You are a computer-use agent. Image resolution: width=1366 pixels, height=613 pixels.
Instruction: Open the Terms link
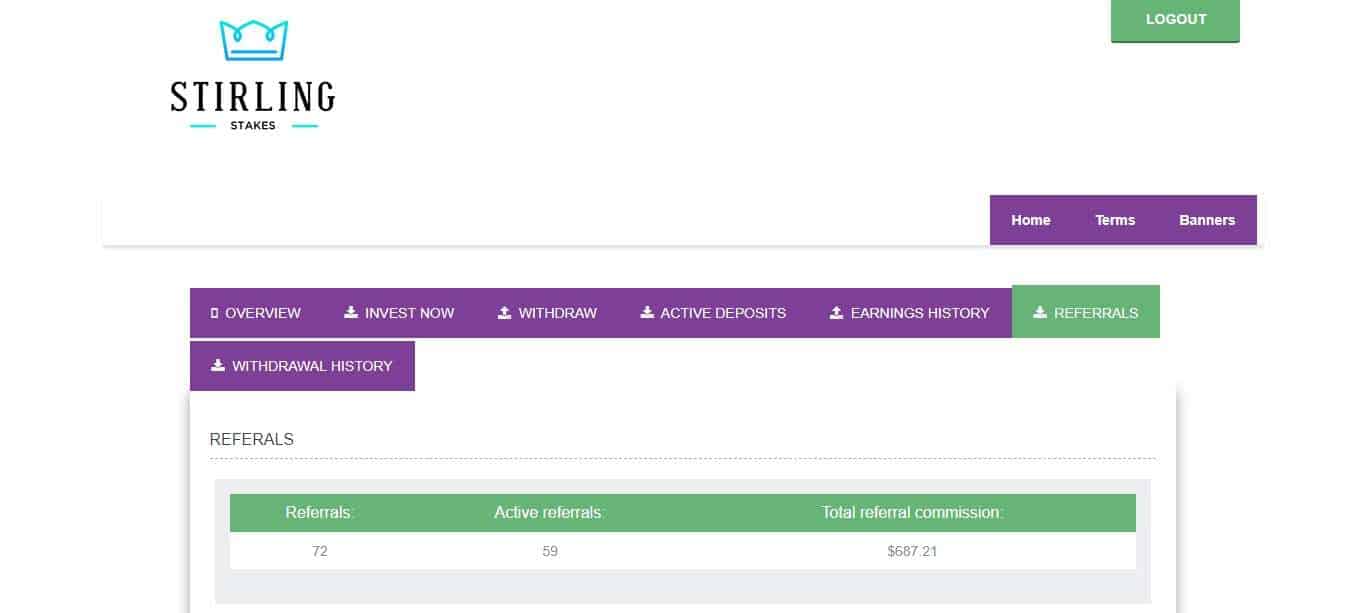click(x=1115, y=220)
